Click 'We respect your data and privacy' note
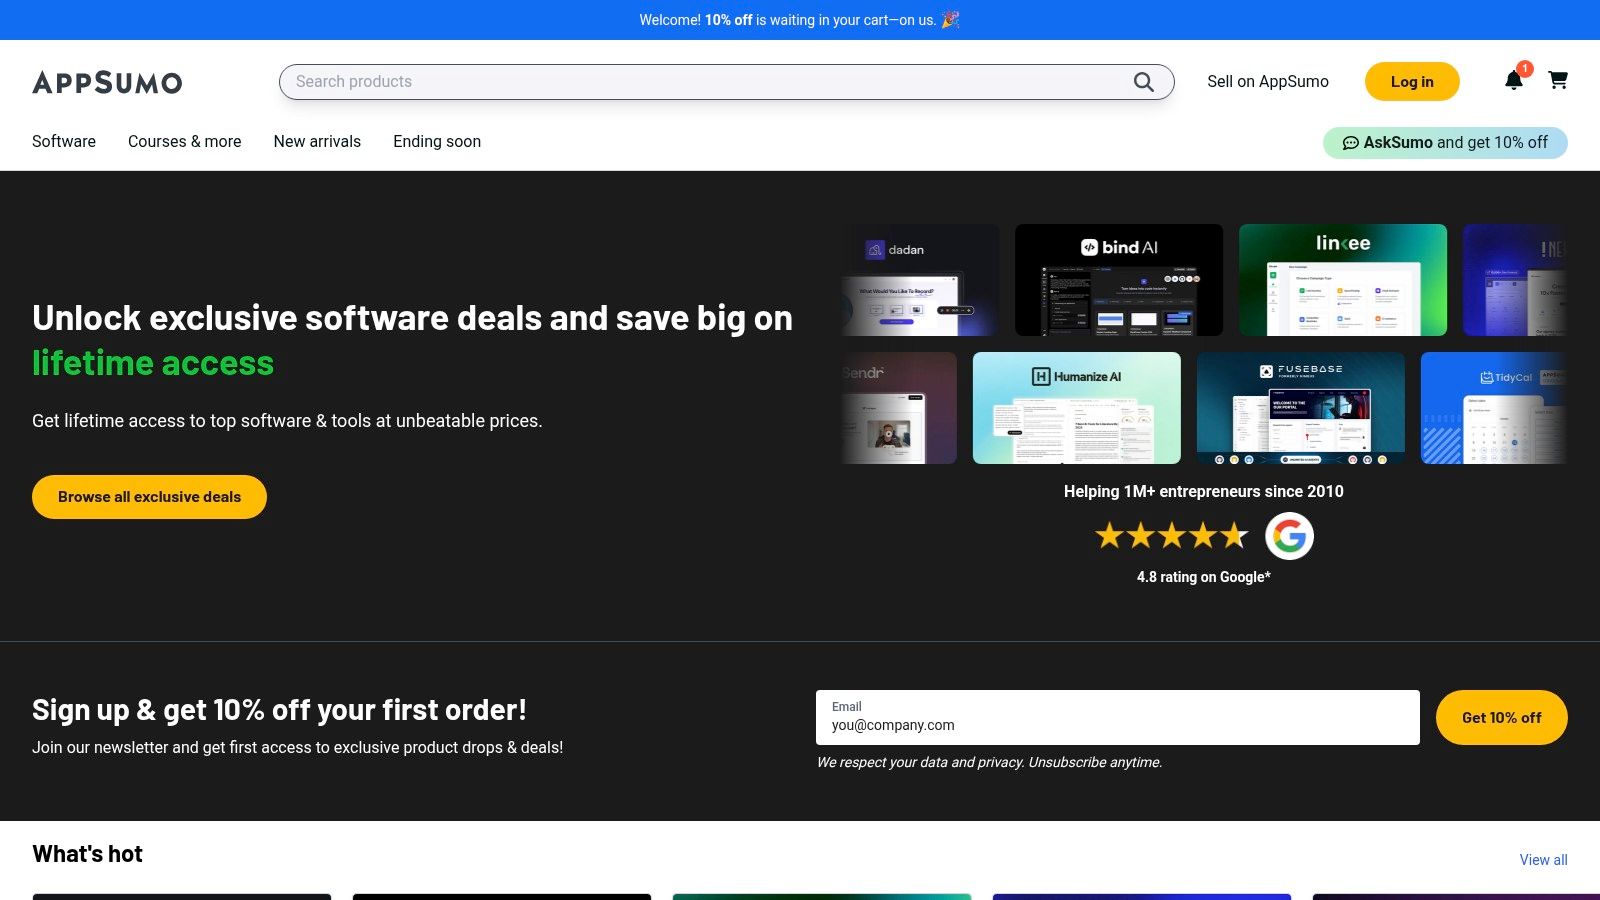The width and height of the screenshot is (1600, 900). (x=989, y=762)
